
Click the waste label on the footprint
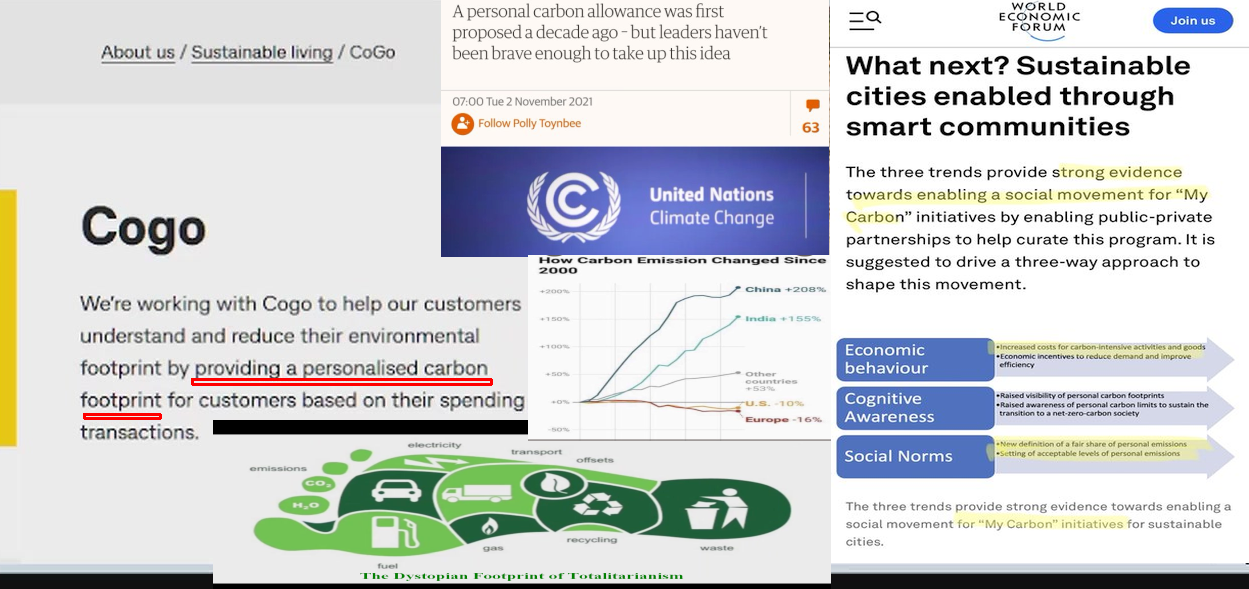717,548
